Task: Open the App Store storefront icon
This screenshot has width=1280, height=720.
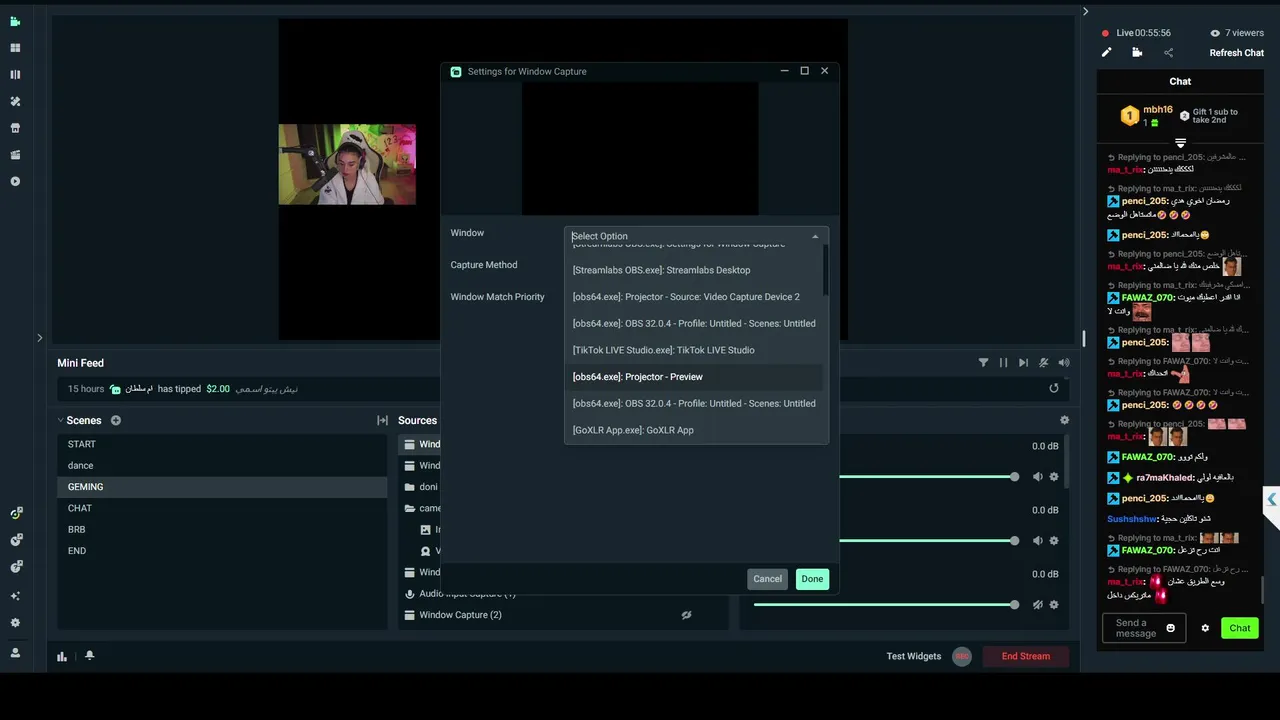Action: tap(15, 128)
